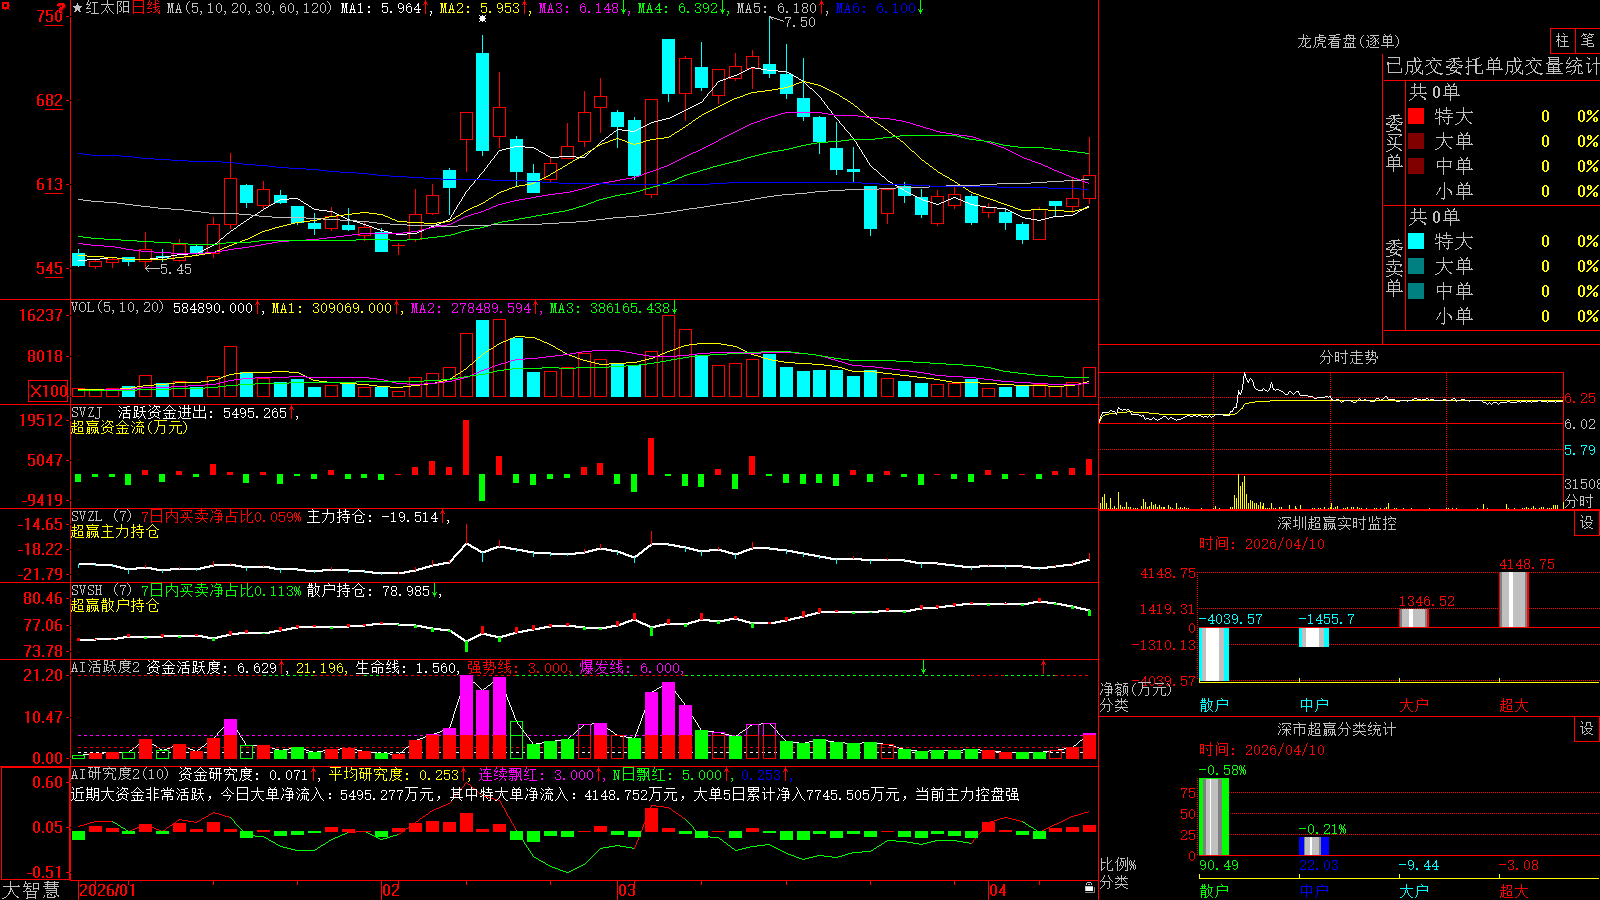Click the 5.45 low-price annotation
Screen dimensions: 1600x900
[x=175, y=269]
